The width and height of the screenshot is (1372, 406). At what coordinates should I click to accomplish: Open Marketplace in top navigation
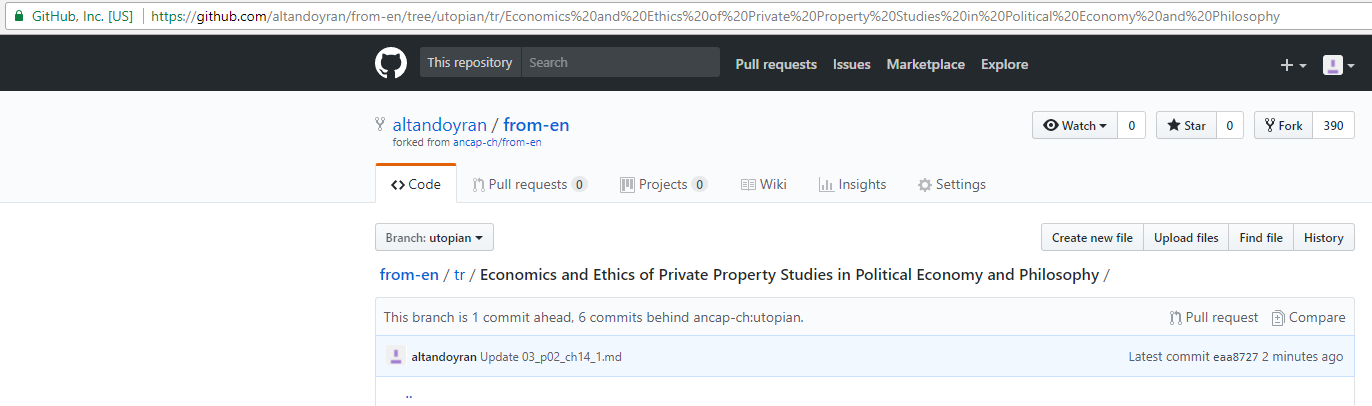pos(926,64)
